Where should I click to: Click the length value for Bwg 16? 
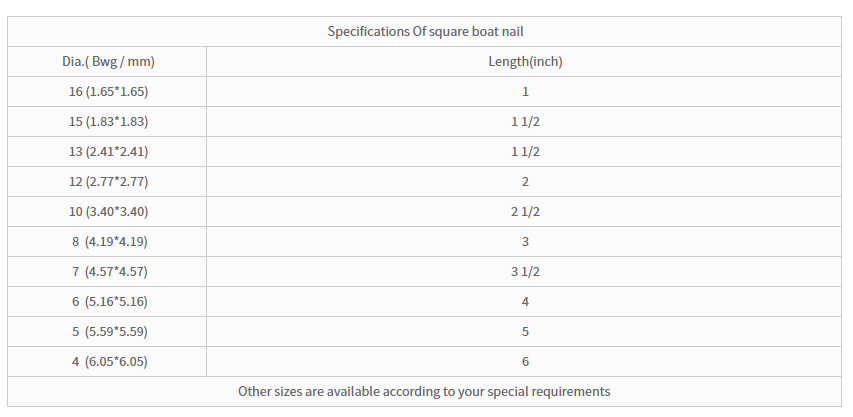coord(525,92)
